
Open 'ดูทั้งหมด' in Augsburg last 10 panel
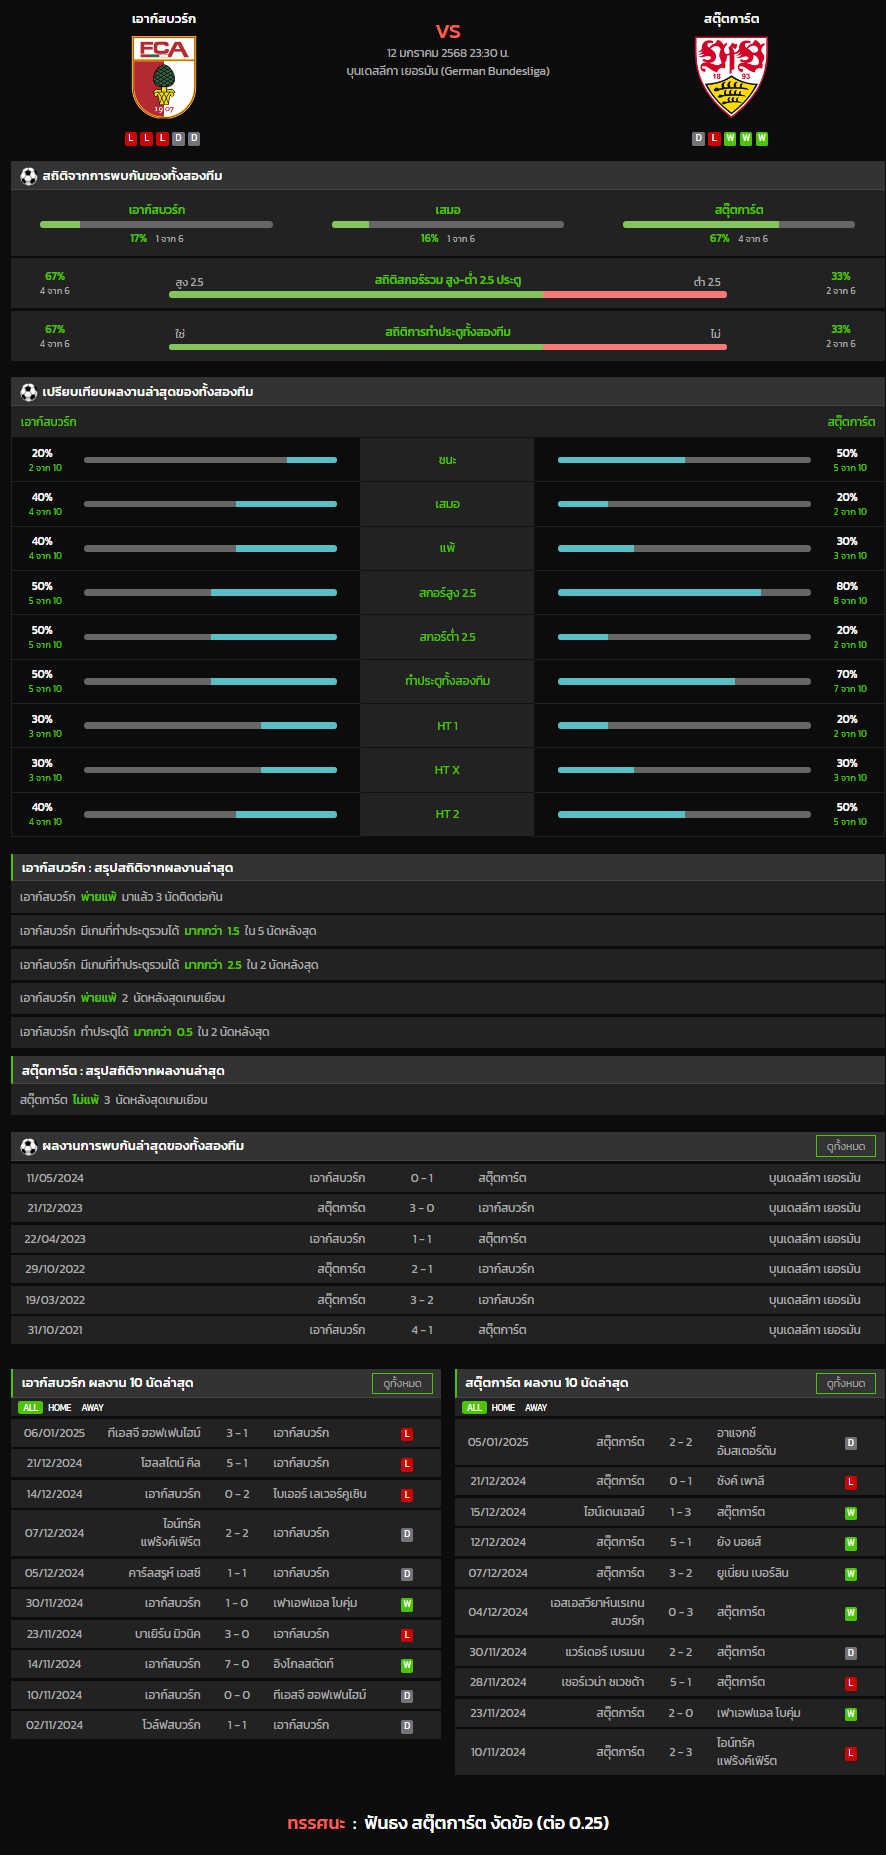click(x=403, y=1383)
